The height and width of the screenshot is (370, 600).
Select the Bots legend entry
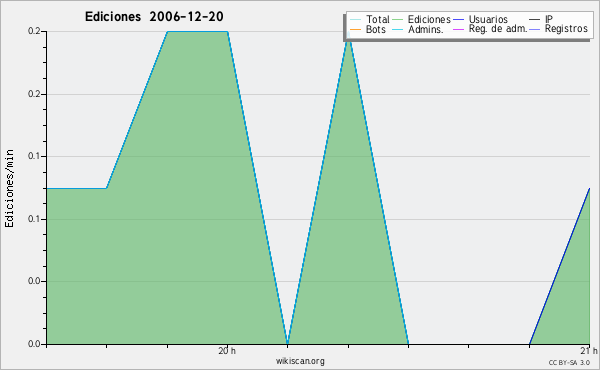coord(368,29)
